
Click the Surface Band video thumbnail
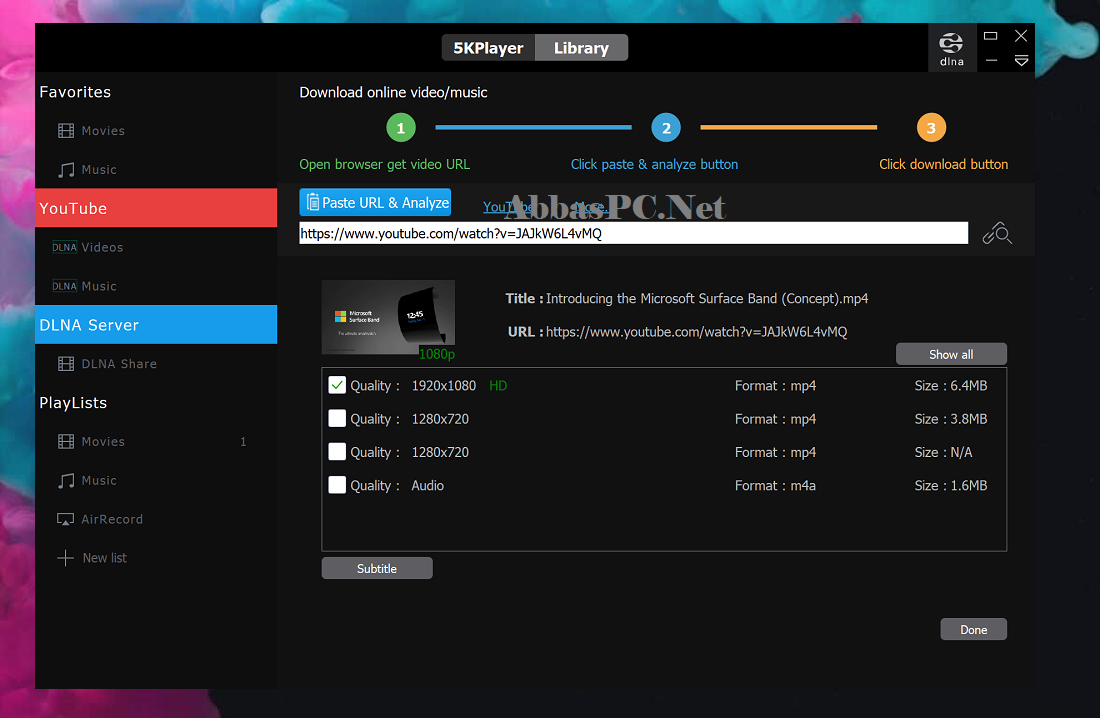click(388, 317)
